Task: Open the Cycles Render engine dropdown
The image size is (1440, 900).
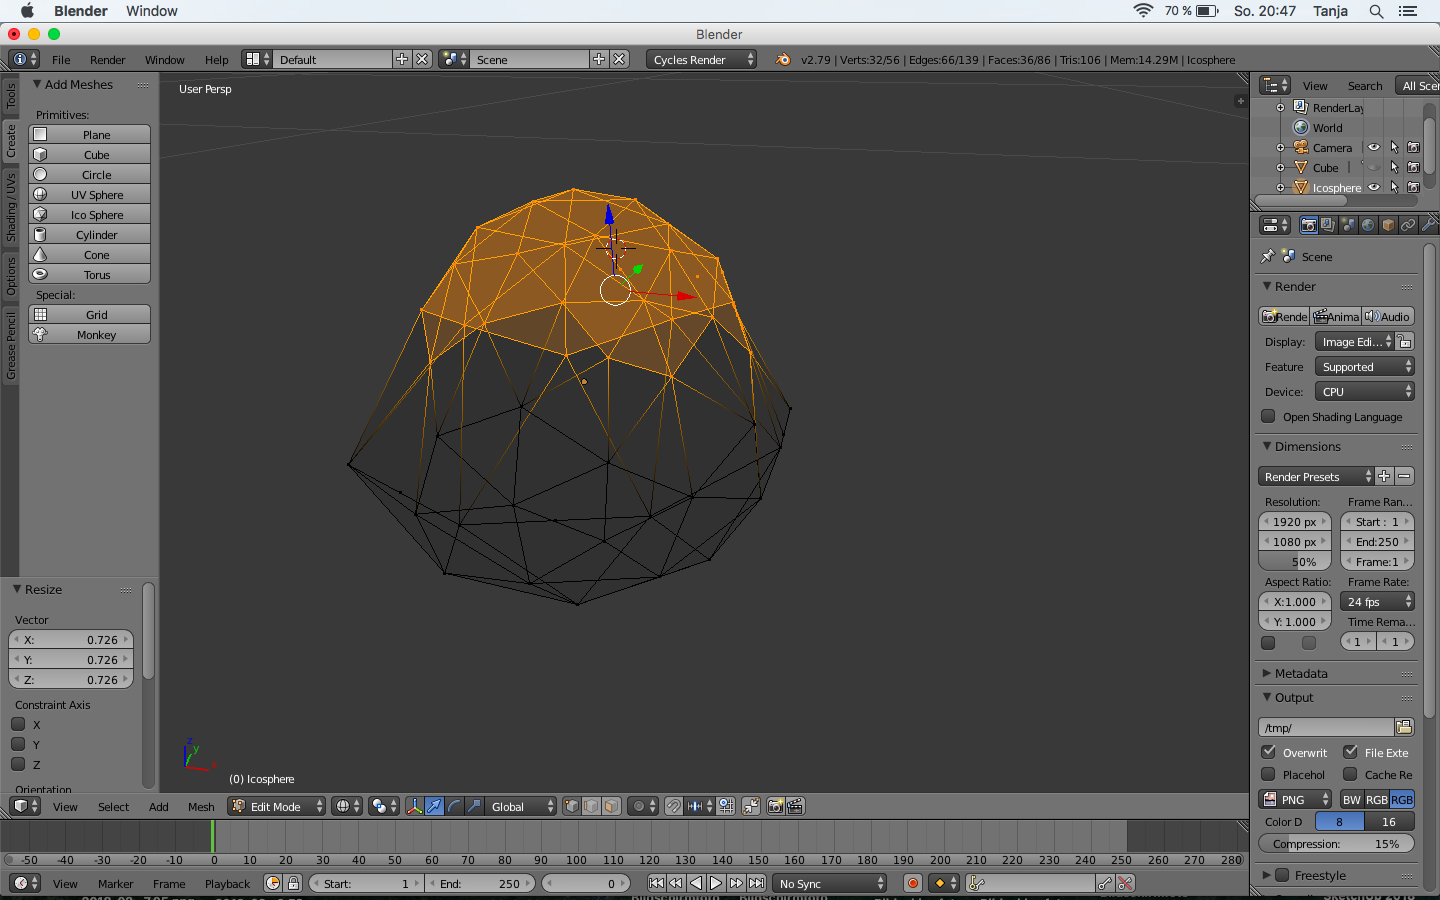Action: [702, 59]
